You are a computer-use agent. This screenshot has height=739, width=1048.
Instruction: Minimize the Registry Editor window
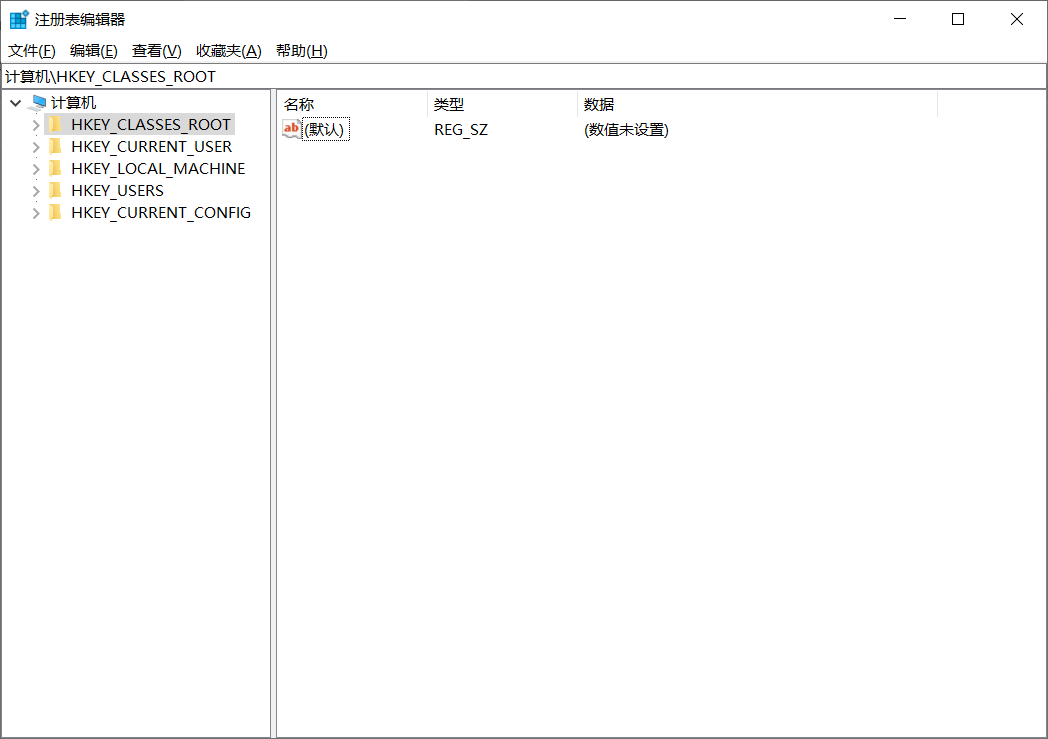[x=900, y=19]
